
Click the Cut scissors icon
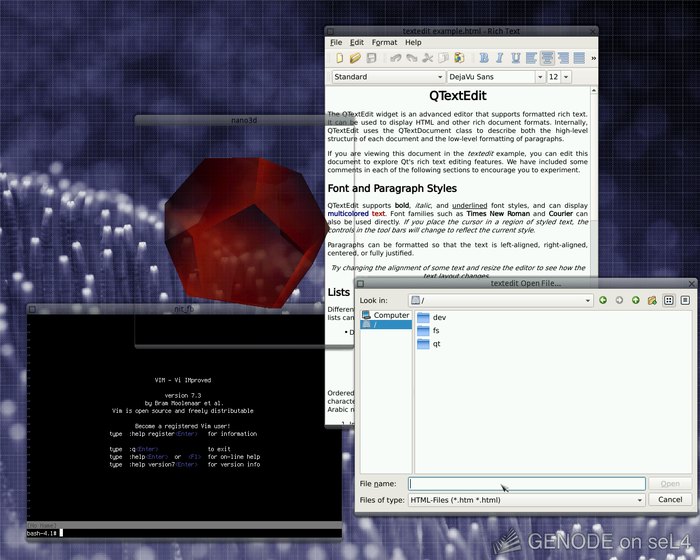click(428, 58)
